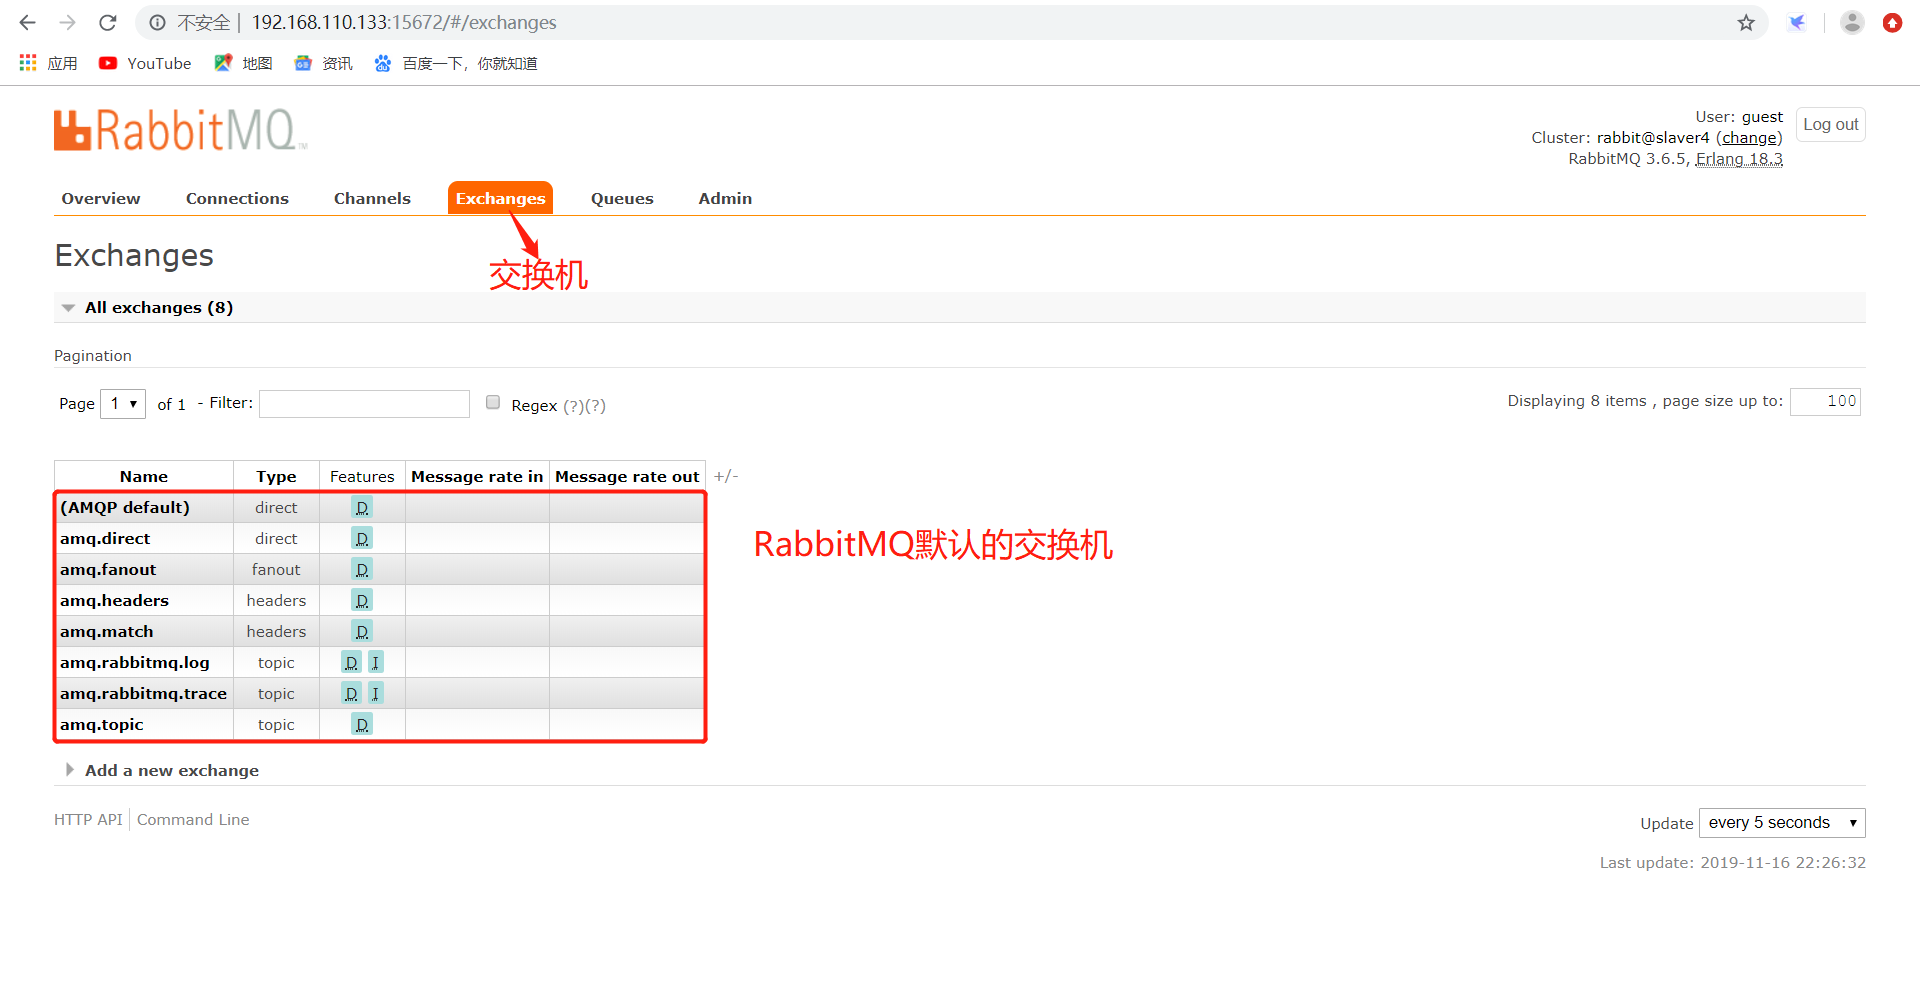This screenshot has height=988, width=1920.
Task: Click the RabbitMQ logo
Action: pyautogui.click(x=180, y=130)
